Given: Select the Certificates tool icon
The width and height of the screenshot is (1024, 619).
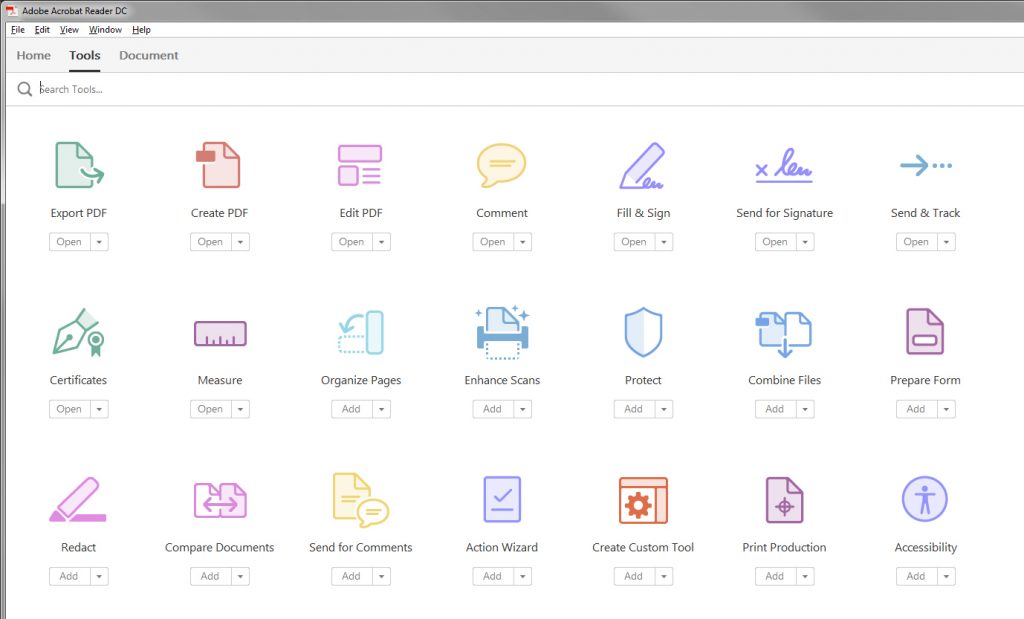Looking at the screenshot, I should click(x=78, y=332).
